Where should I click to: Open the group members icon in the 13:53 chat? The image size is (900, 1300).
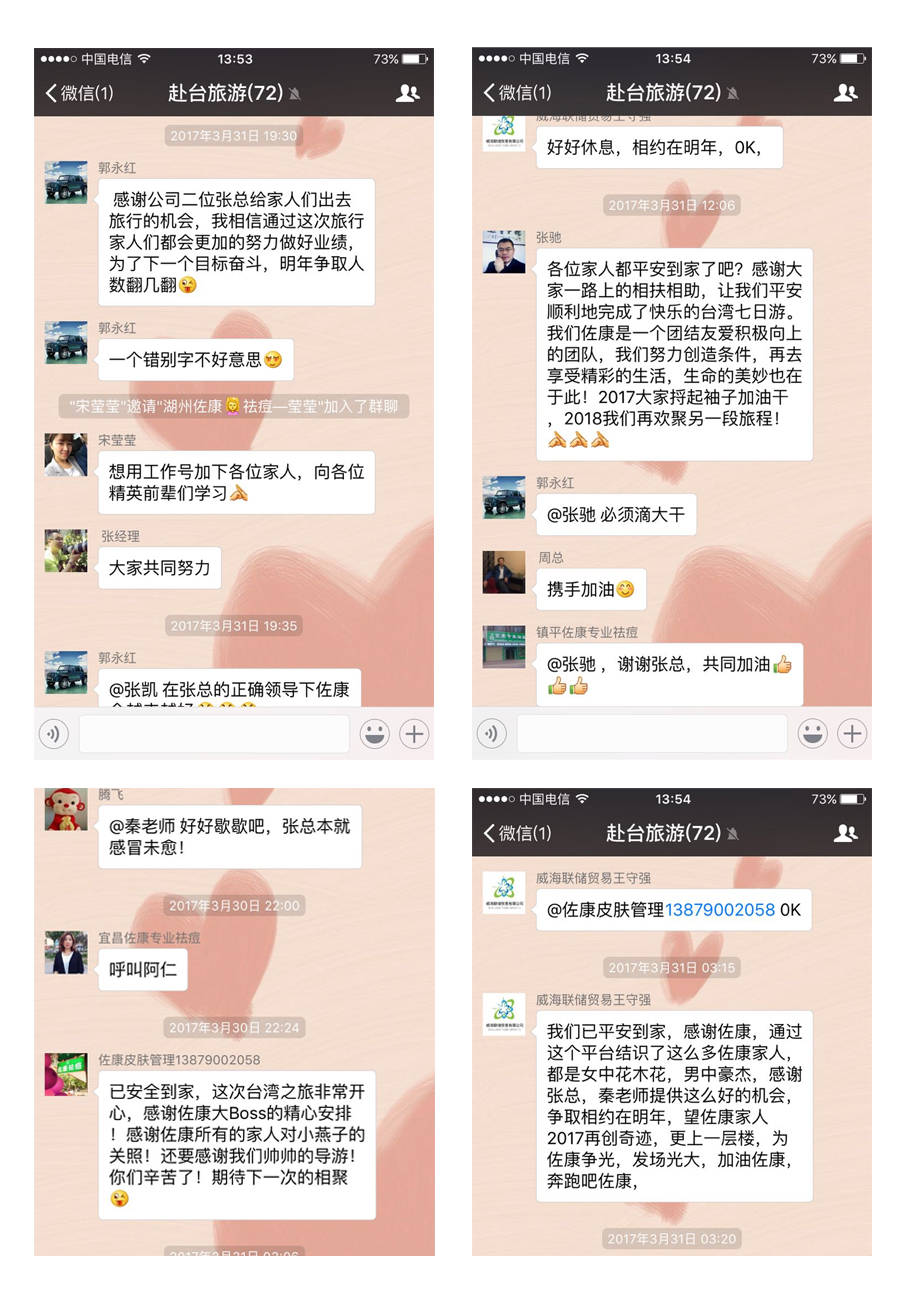407,93
